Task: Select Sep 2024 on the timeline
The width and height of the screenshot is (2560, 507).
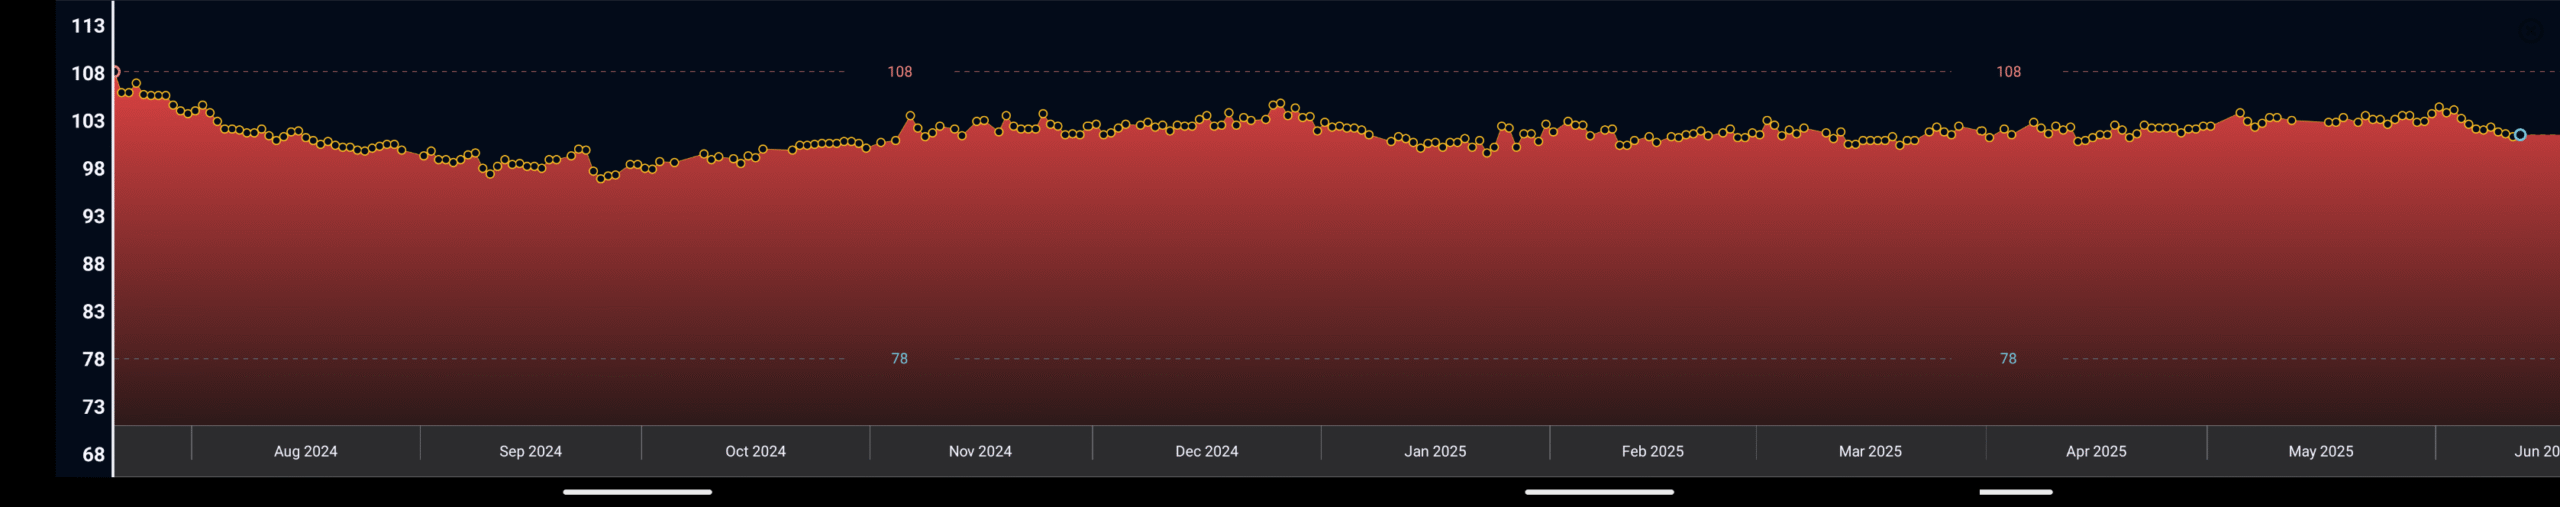Action: pos(530,451)
